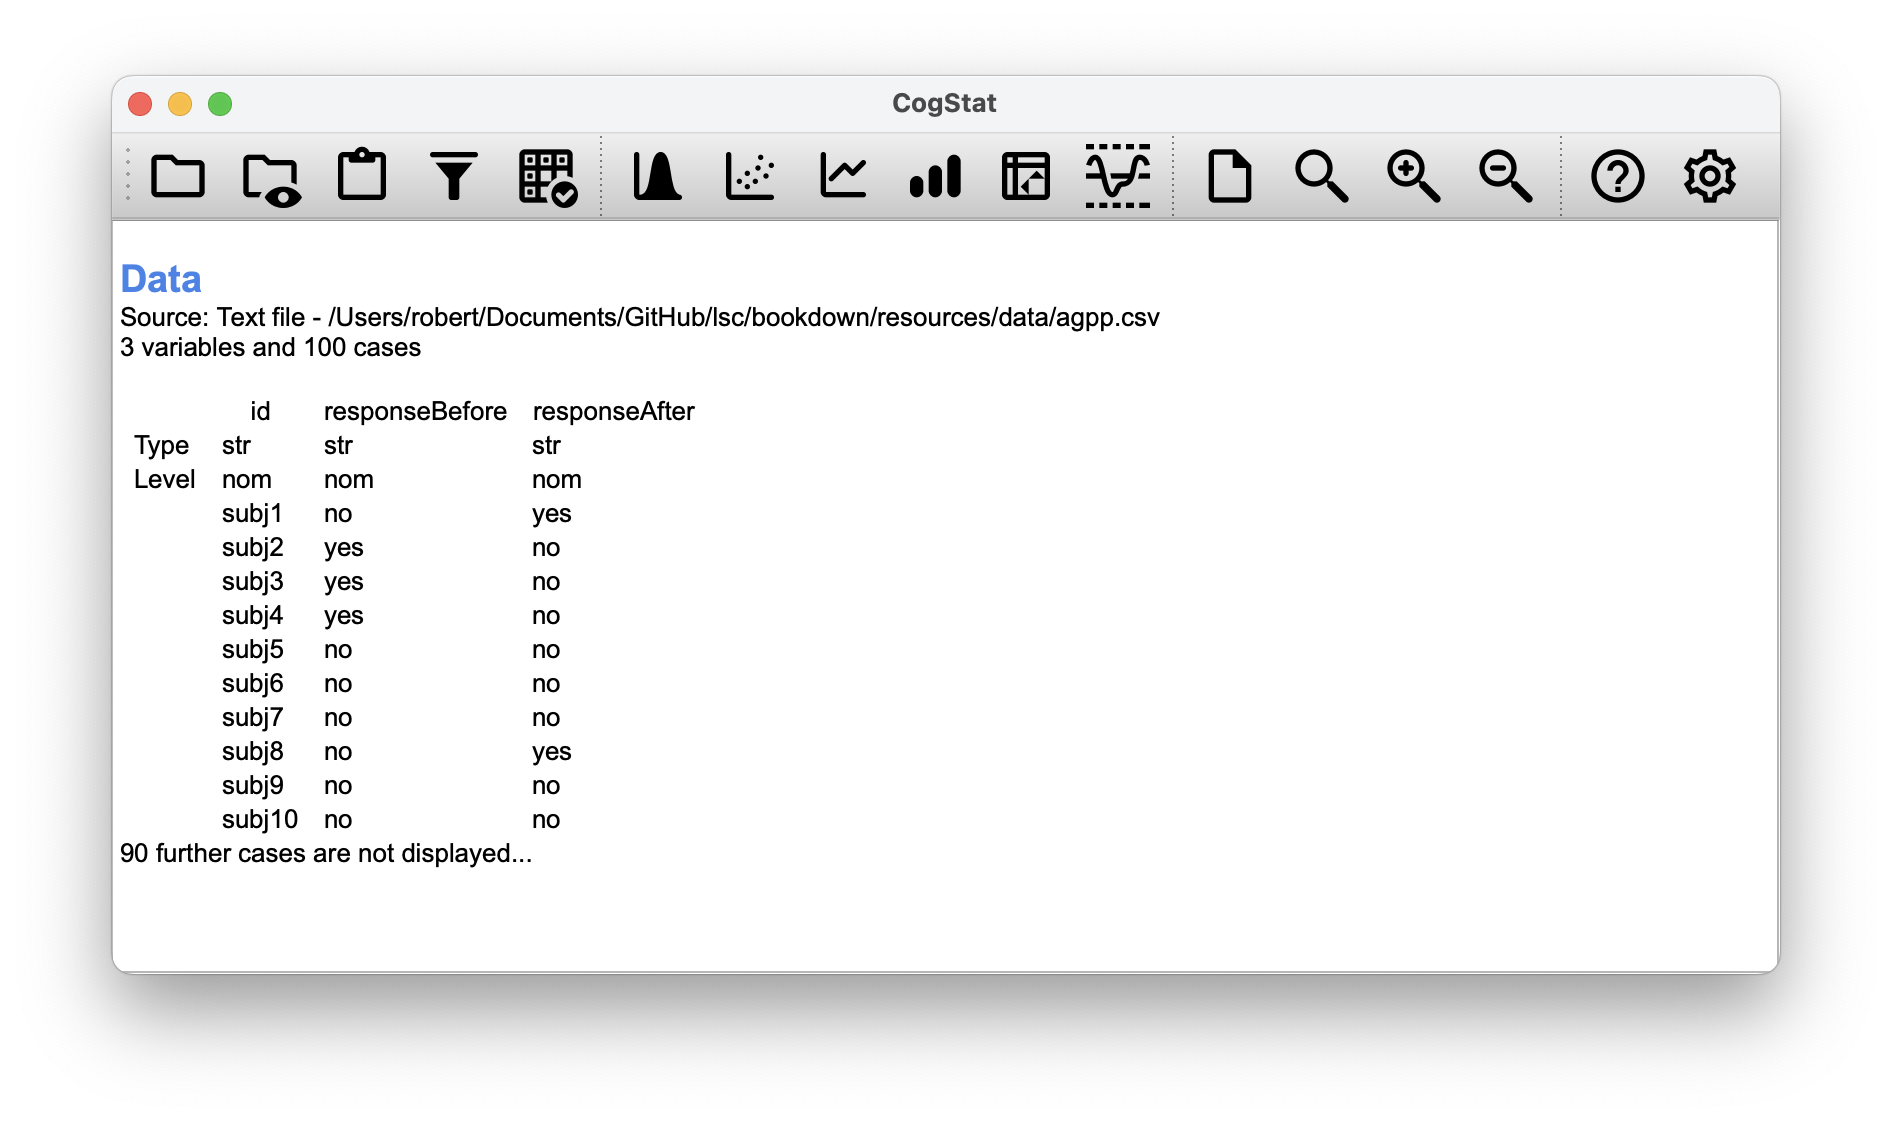Click the Pivot table icon

(1026, 177)
